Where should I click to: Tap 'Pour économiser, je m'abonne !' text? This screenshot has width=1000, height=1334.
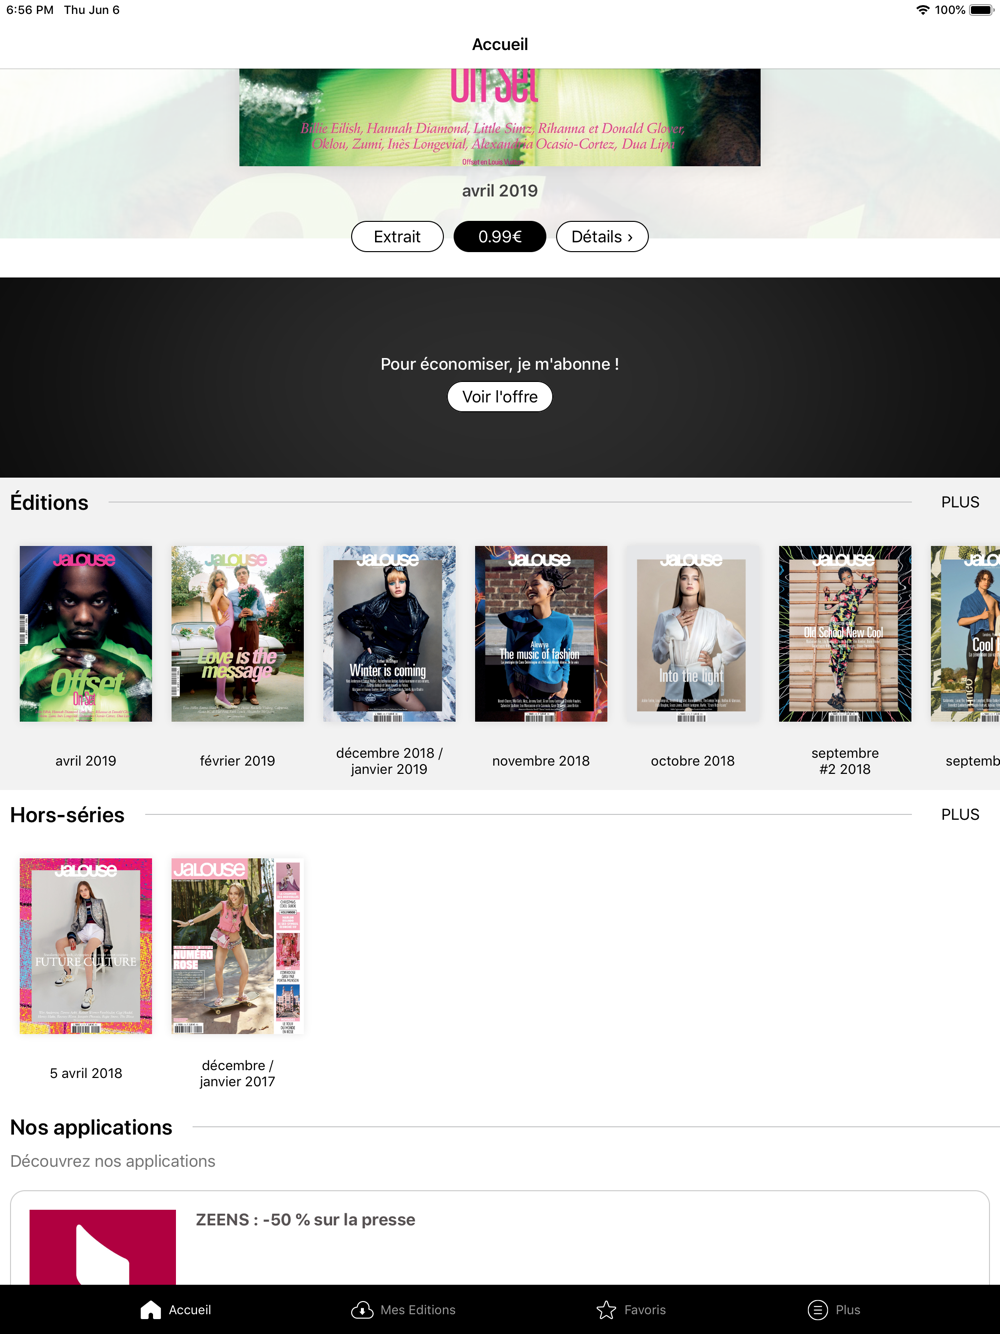pos(500,364)
